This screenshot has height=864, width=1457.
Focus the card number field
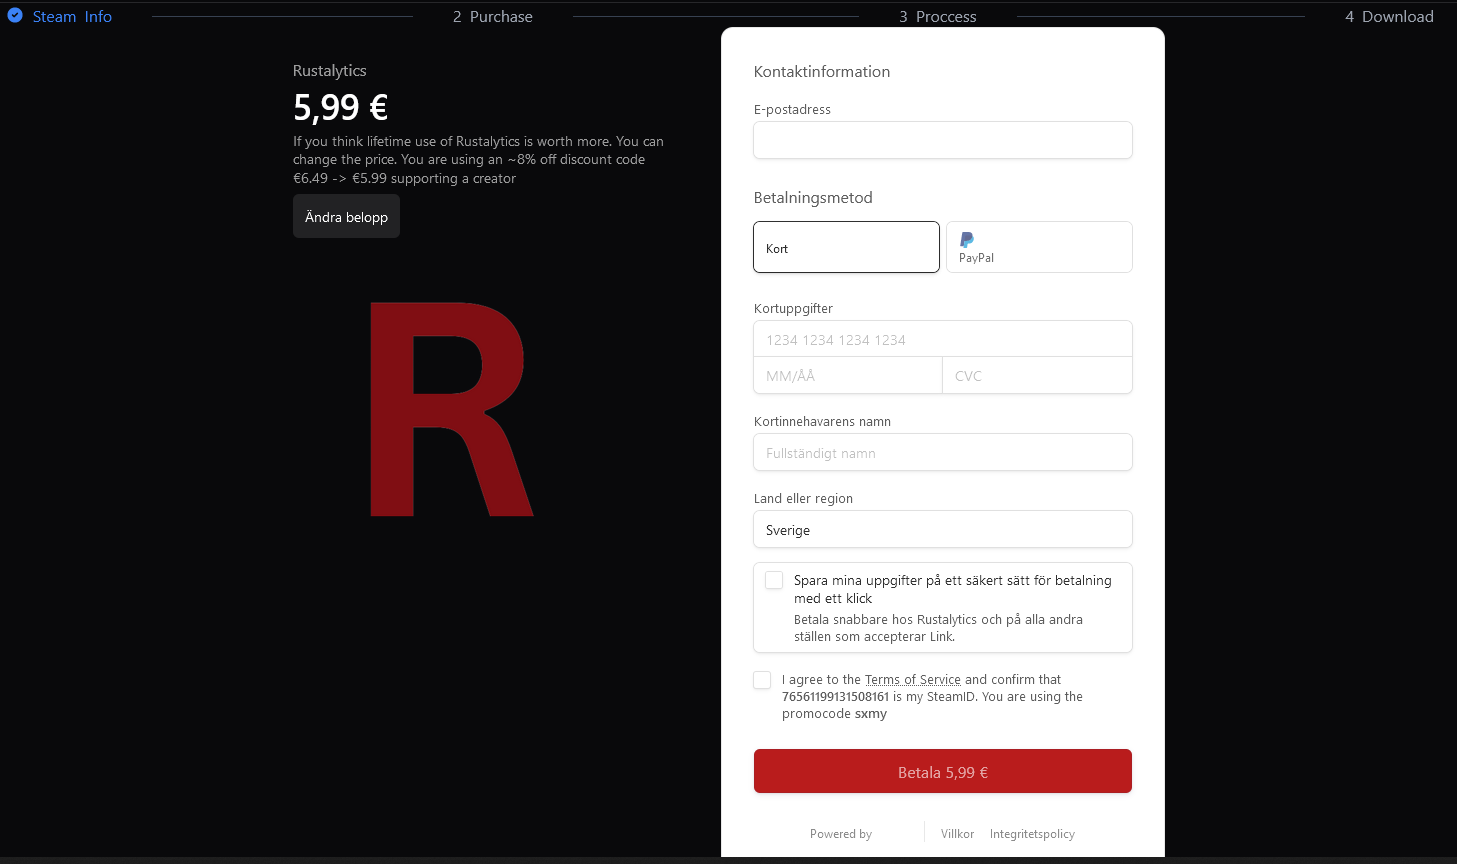click(x=941, y=338)
